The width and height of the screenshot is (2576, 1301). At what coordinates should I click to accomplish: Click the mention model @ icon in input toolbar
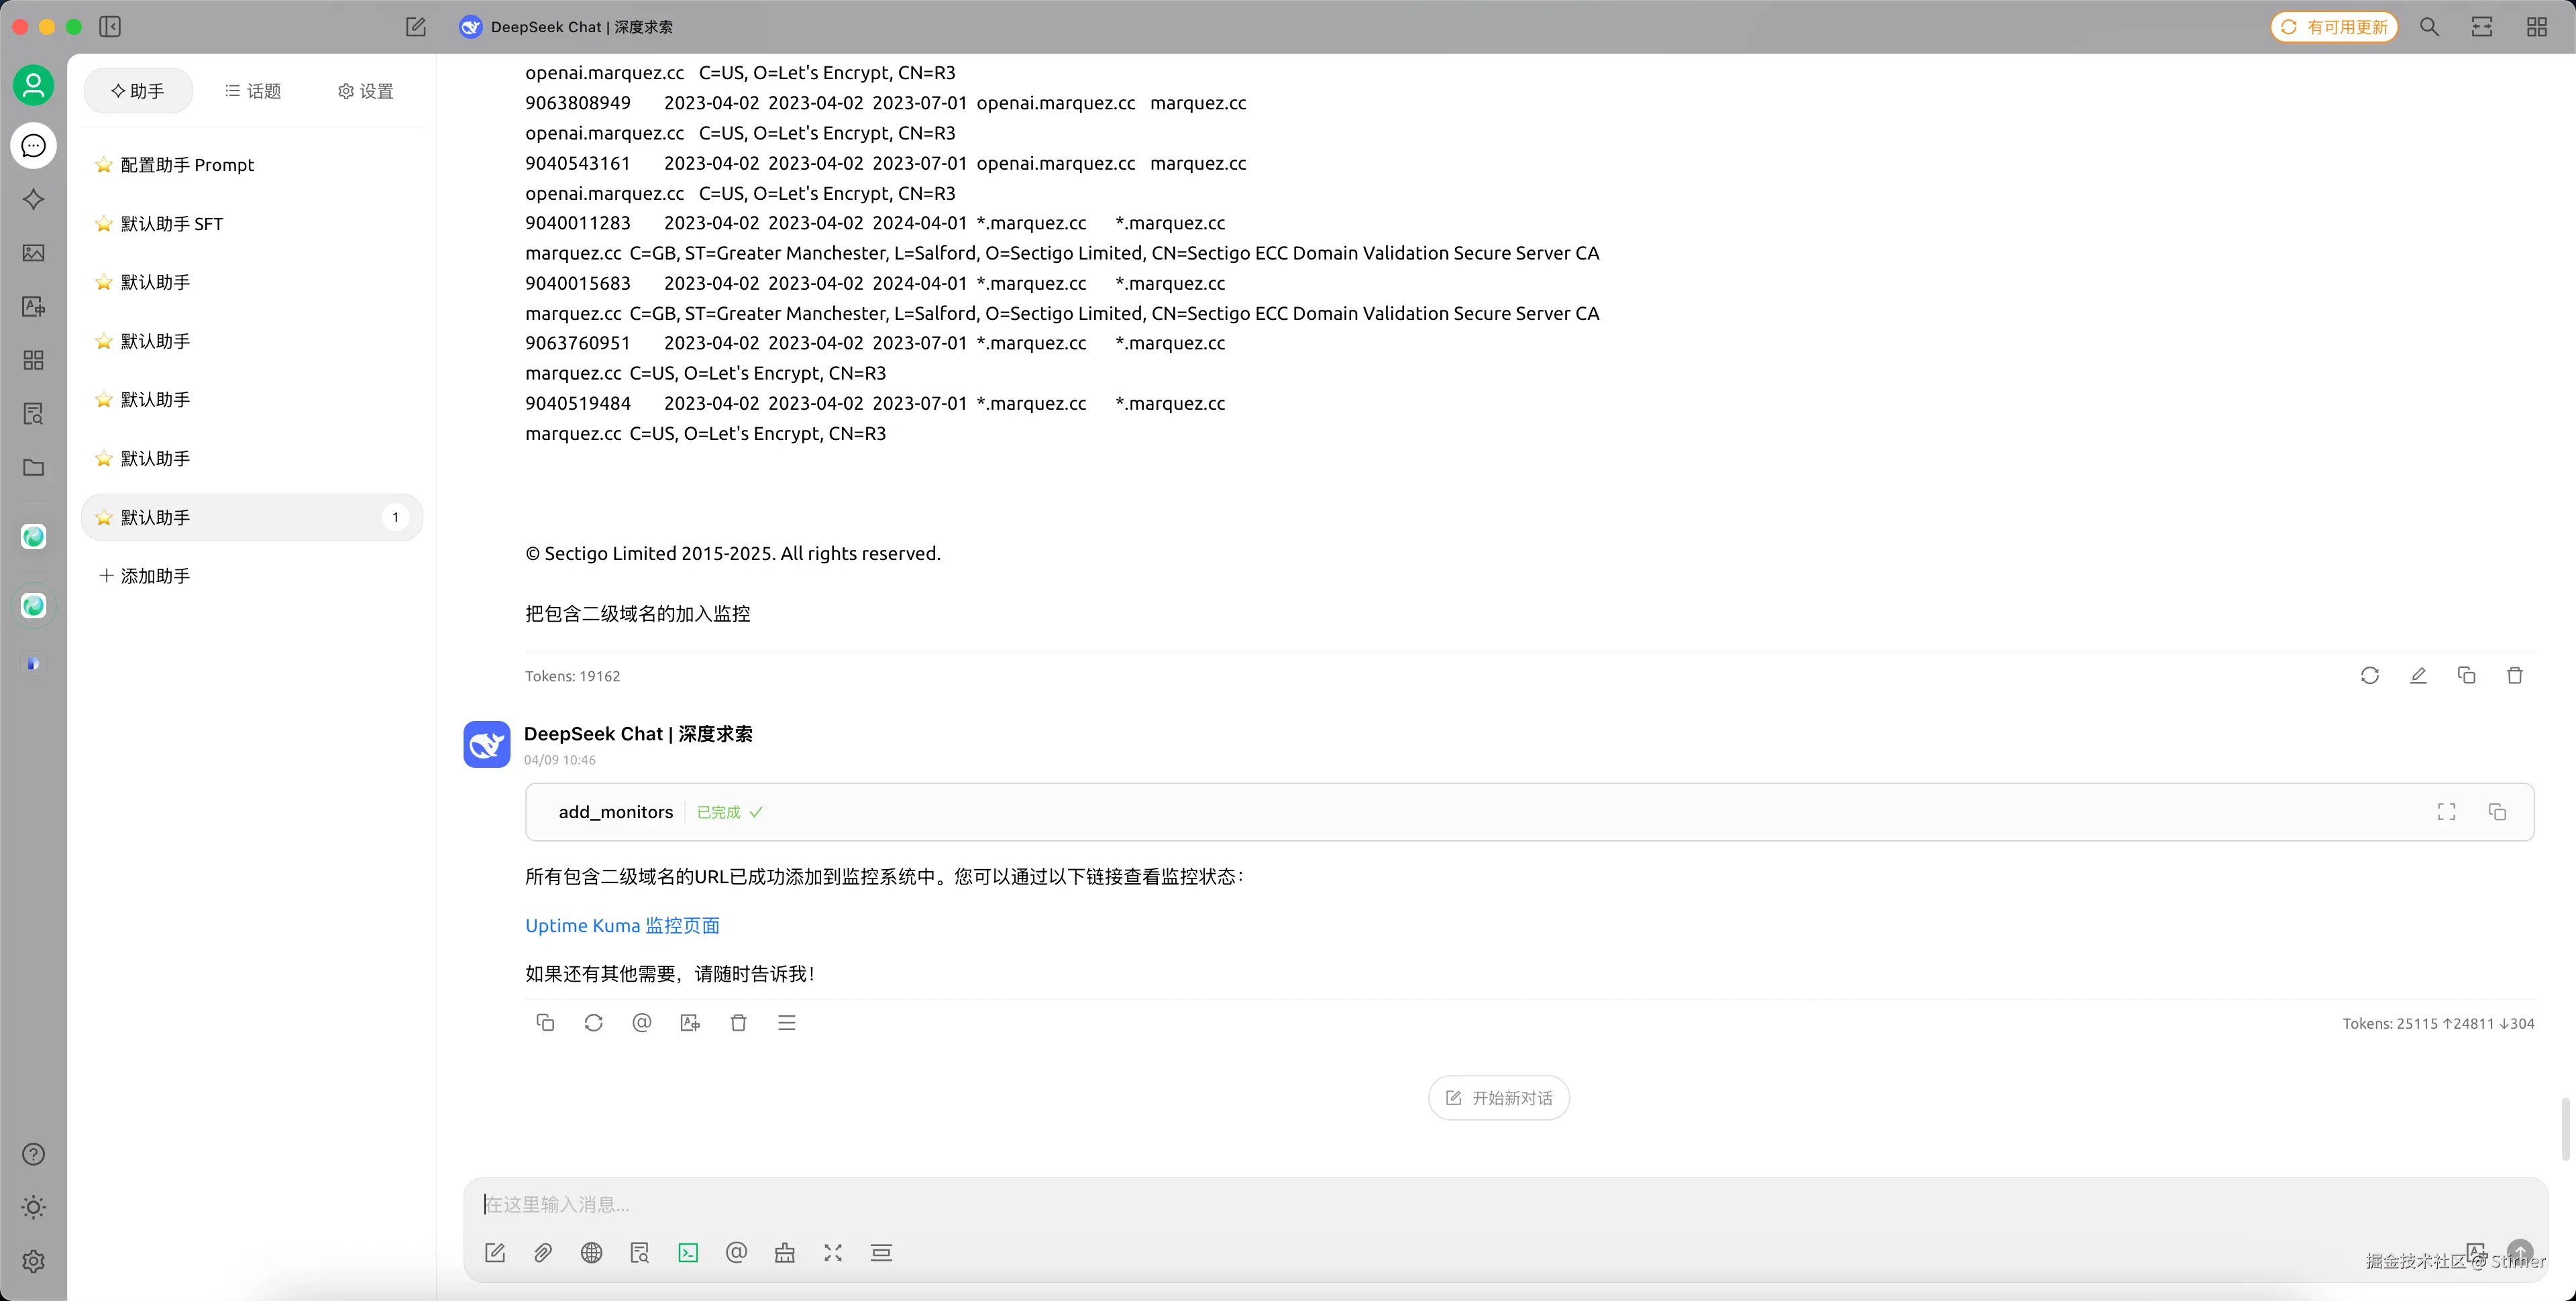point(736,1253)
